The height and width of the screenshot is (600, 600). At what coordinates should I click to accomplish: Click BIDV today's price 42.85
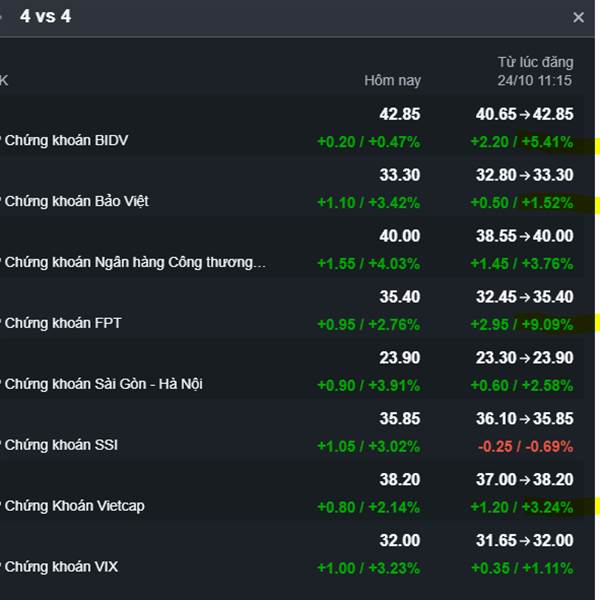tap(400, 114)
